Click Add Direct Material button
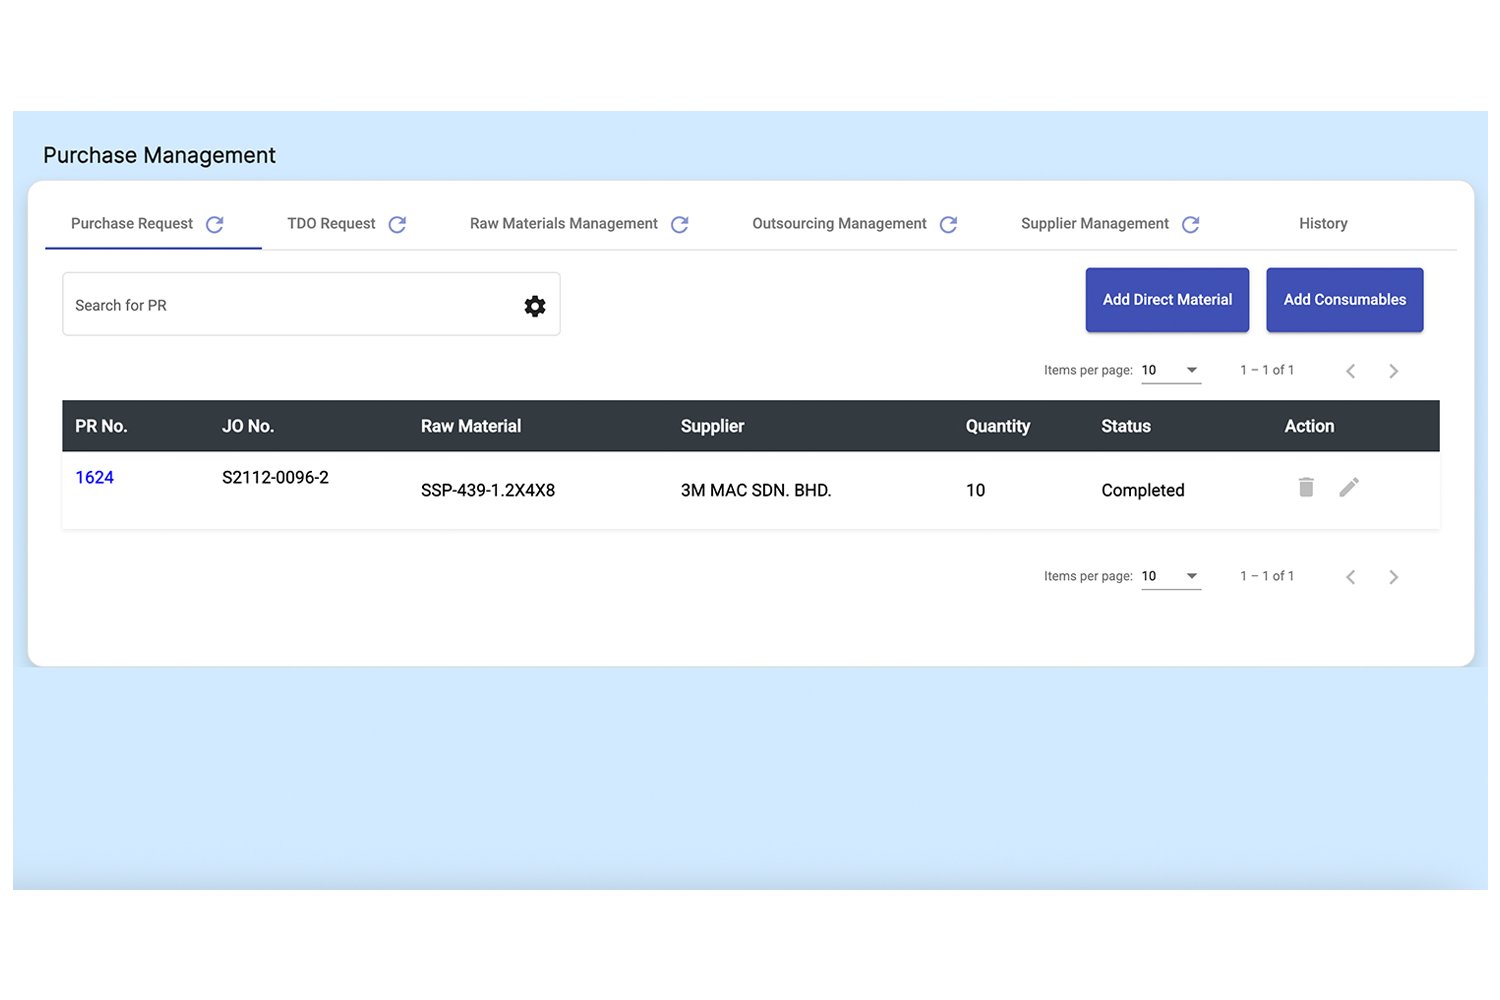The width and height of the screenshot is (1500, 1000). pyautogui.click(x=1167, y=300)
